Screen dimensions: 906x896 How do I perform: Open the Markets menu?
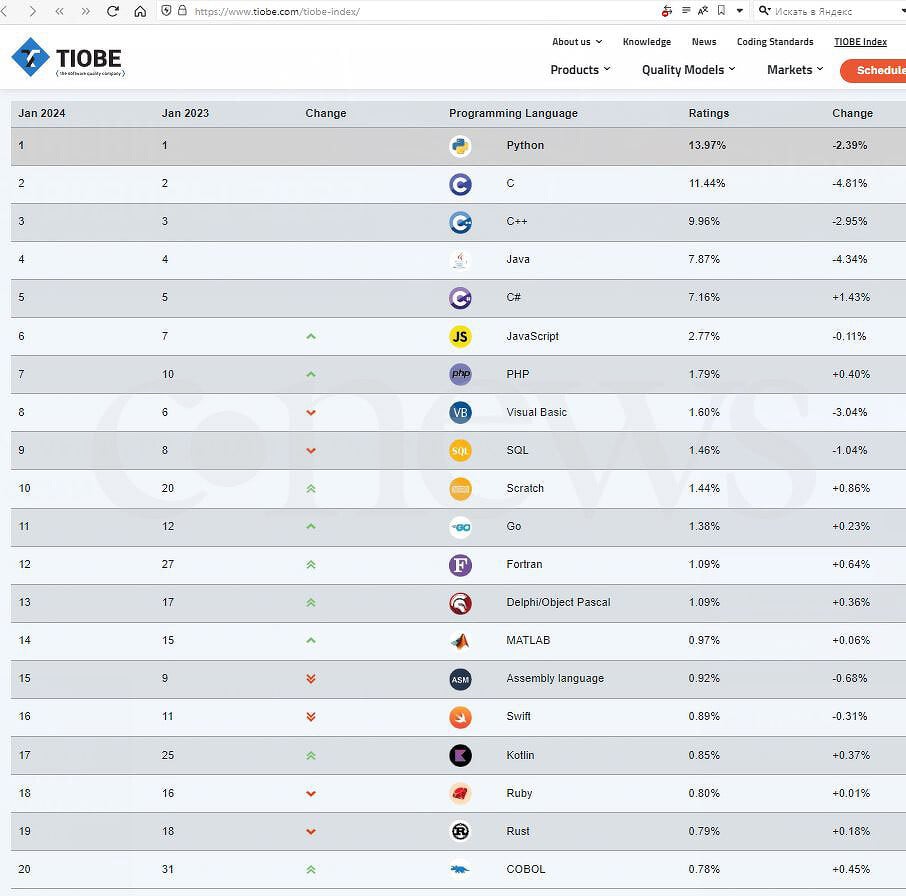[795, 70]
